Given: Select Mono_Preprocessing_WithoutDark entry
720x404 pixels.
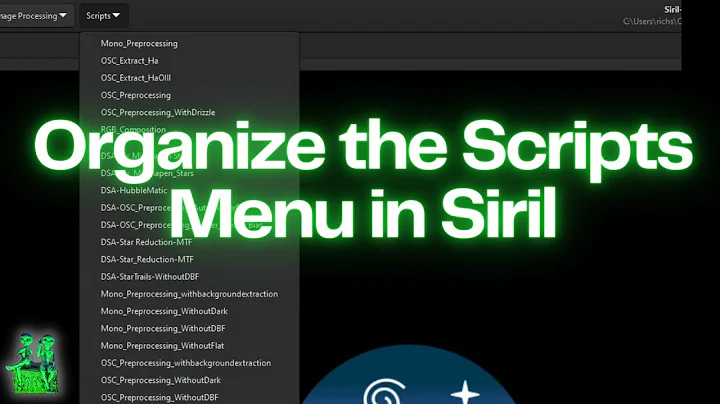Looking at the screenshot, I should [164, 311].
